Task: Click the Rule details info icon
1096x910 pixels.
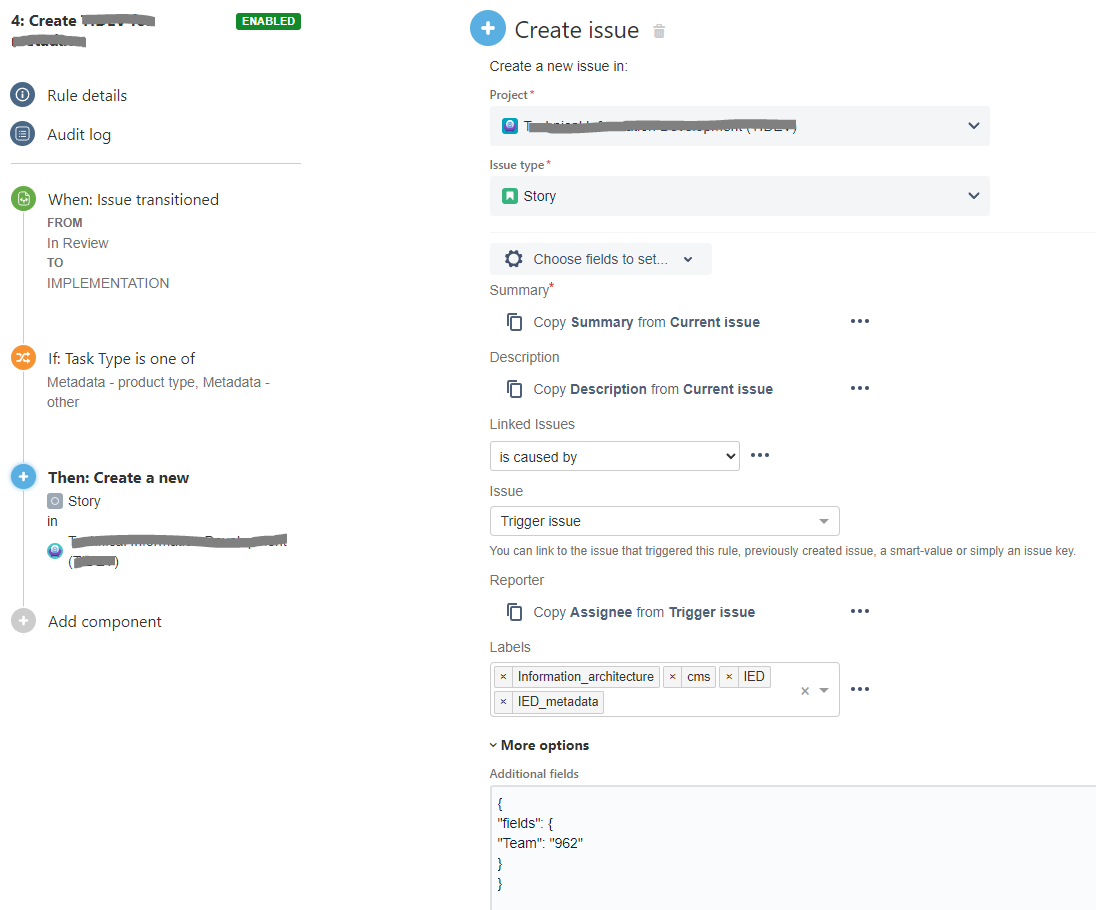Action: pyautogui.click(x=22, y=95)
